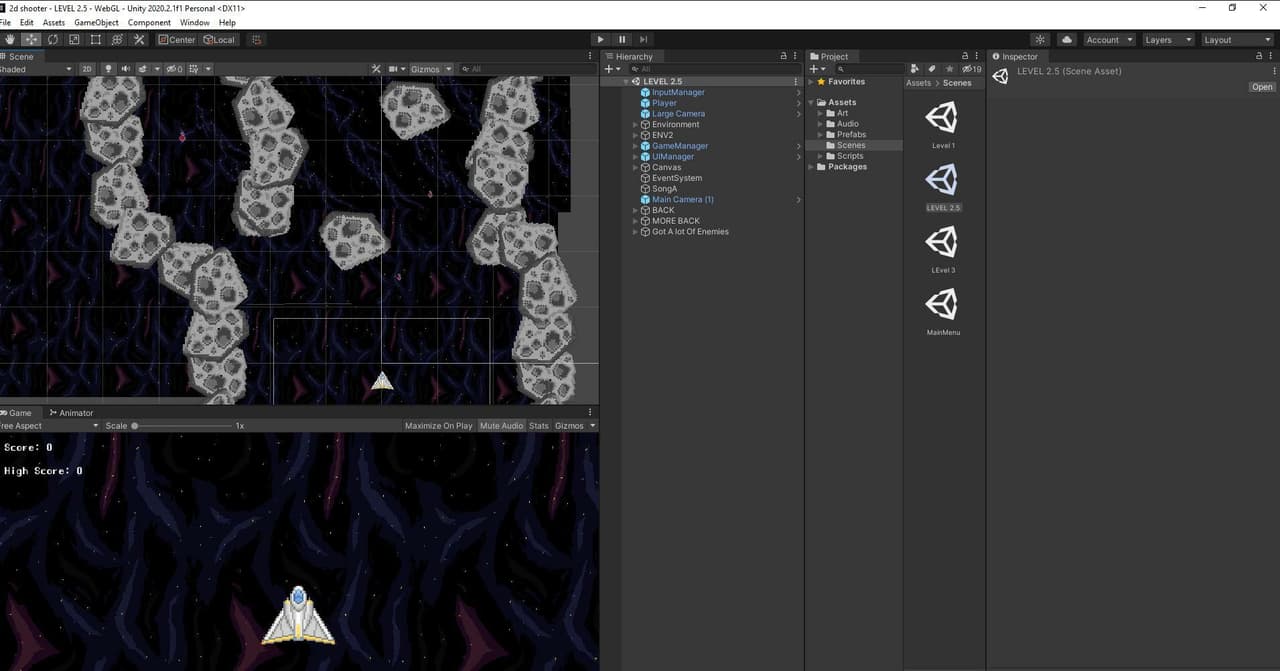Open Collab services sun icon
This screenshot has width=1280, height=671.
click(1040, 40)
